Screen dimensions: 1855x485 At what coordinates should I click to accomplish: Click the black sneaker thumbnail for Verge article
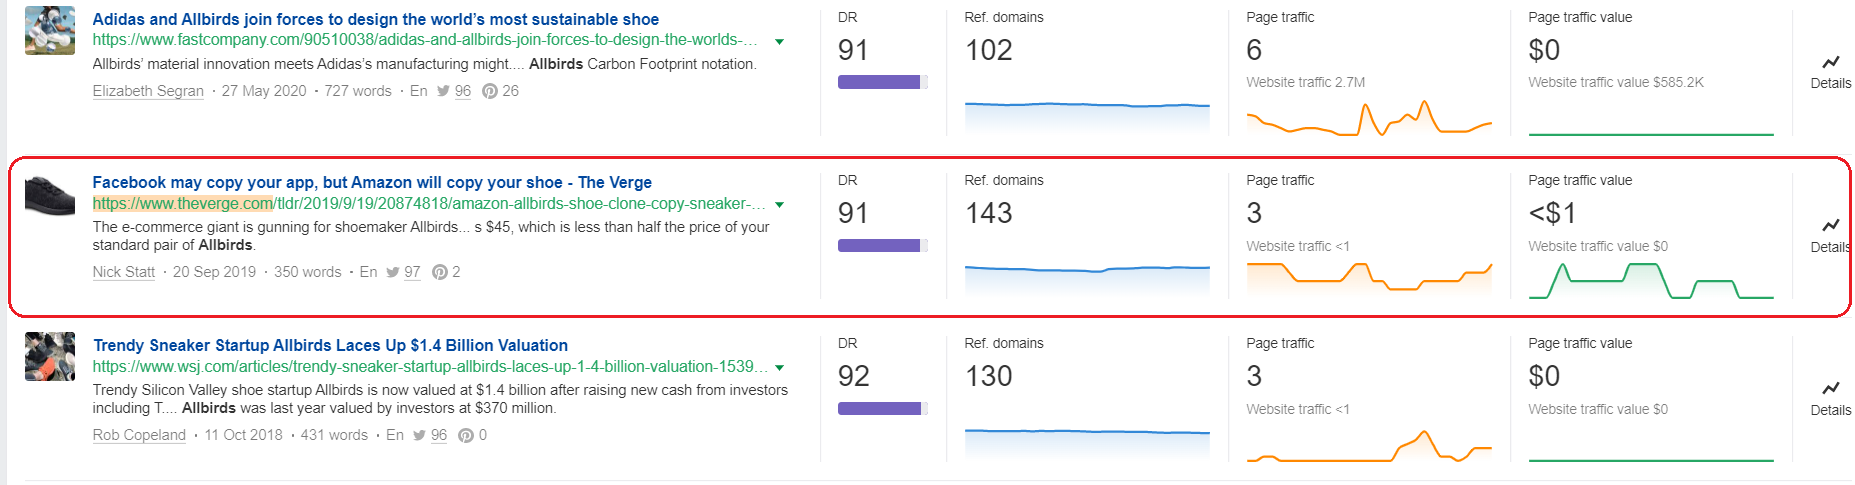pyautogui.click(x=50, y=194)
